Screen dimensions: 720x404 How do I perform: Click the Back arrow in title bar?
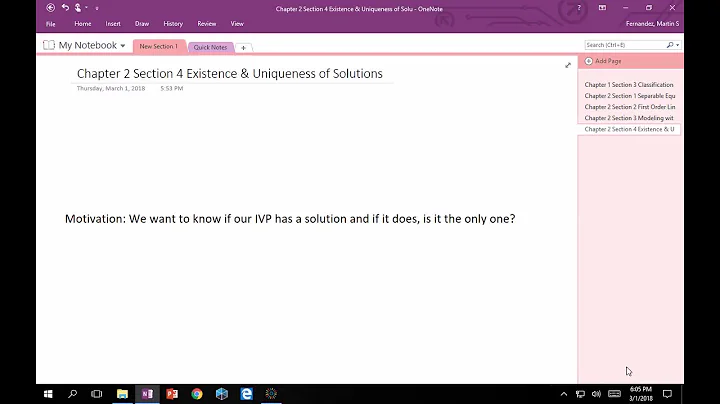[x=51, y=8]
